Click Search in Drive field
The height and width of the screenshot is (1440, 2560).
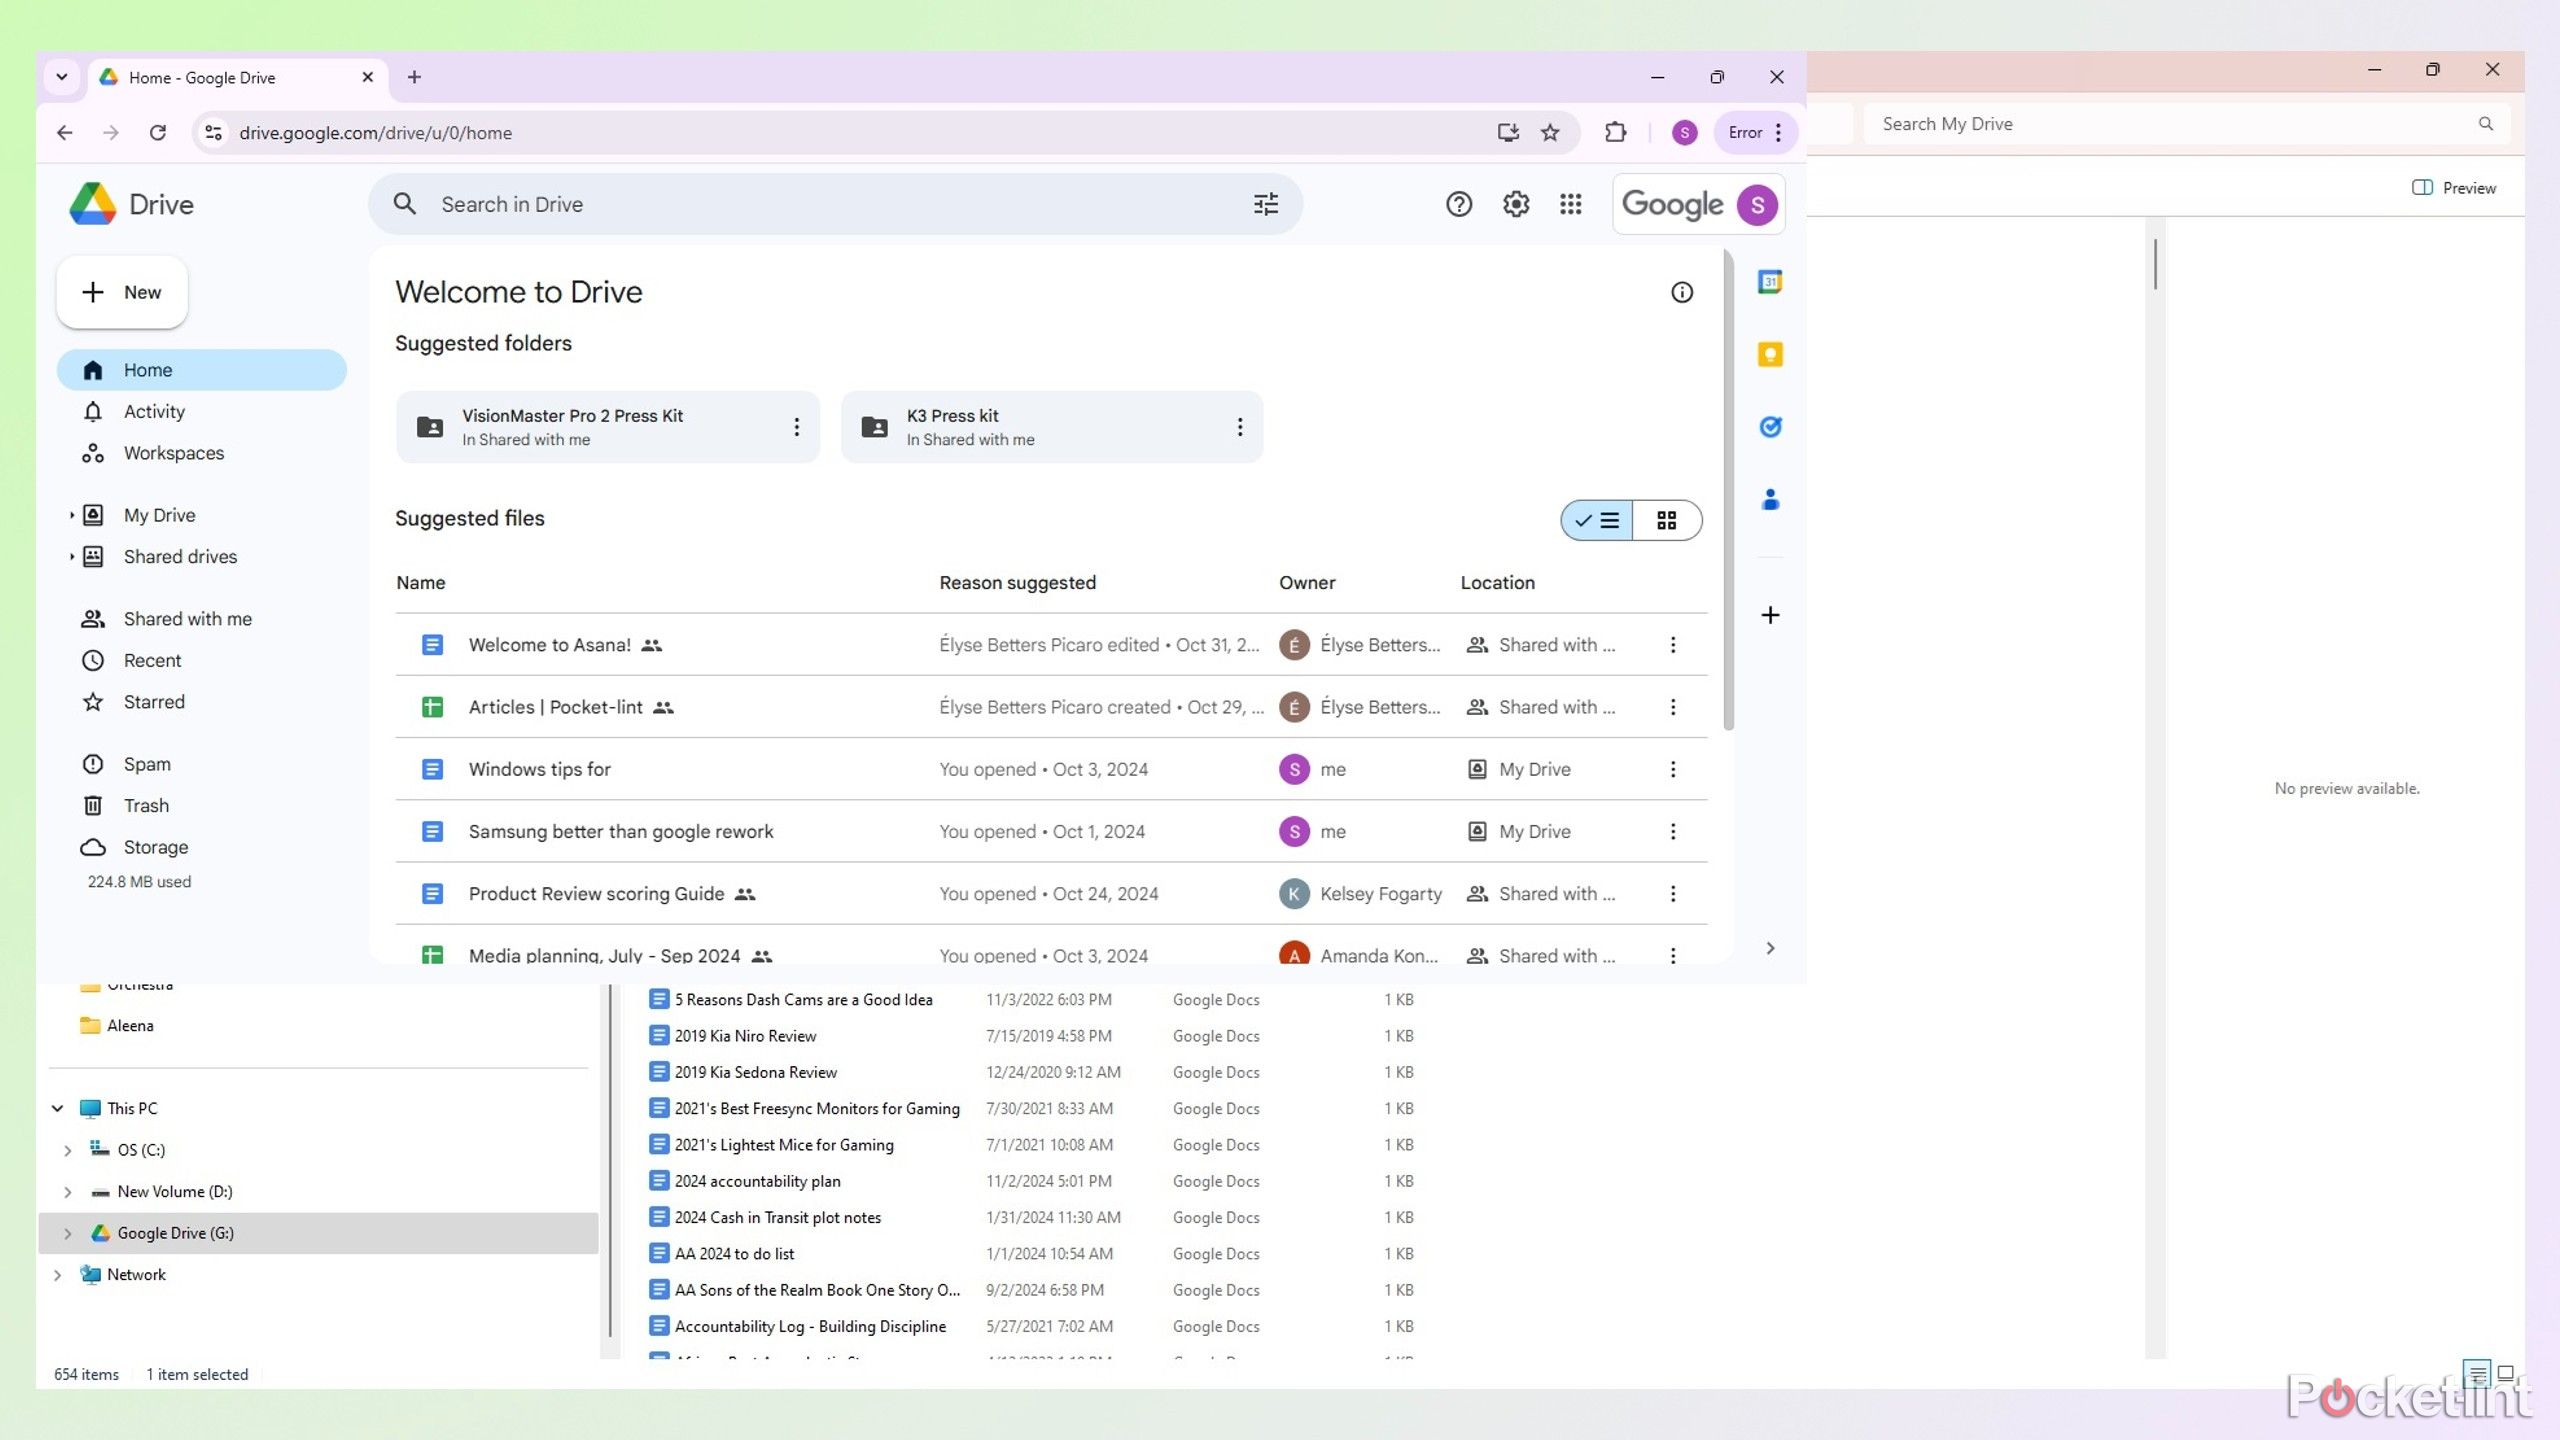click(835, 204)
